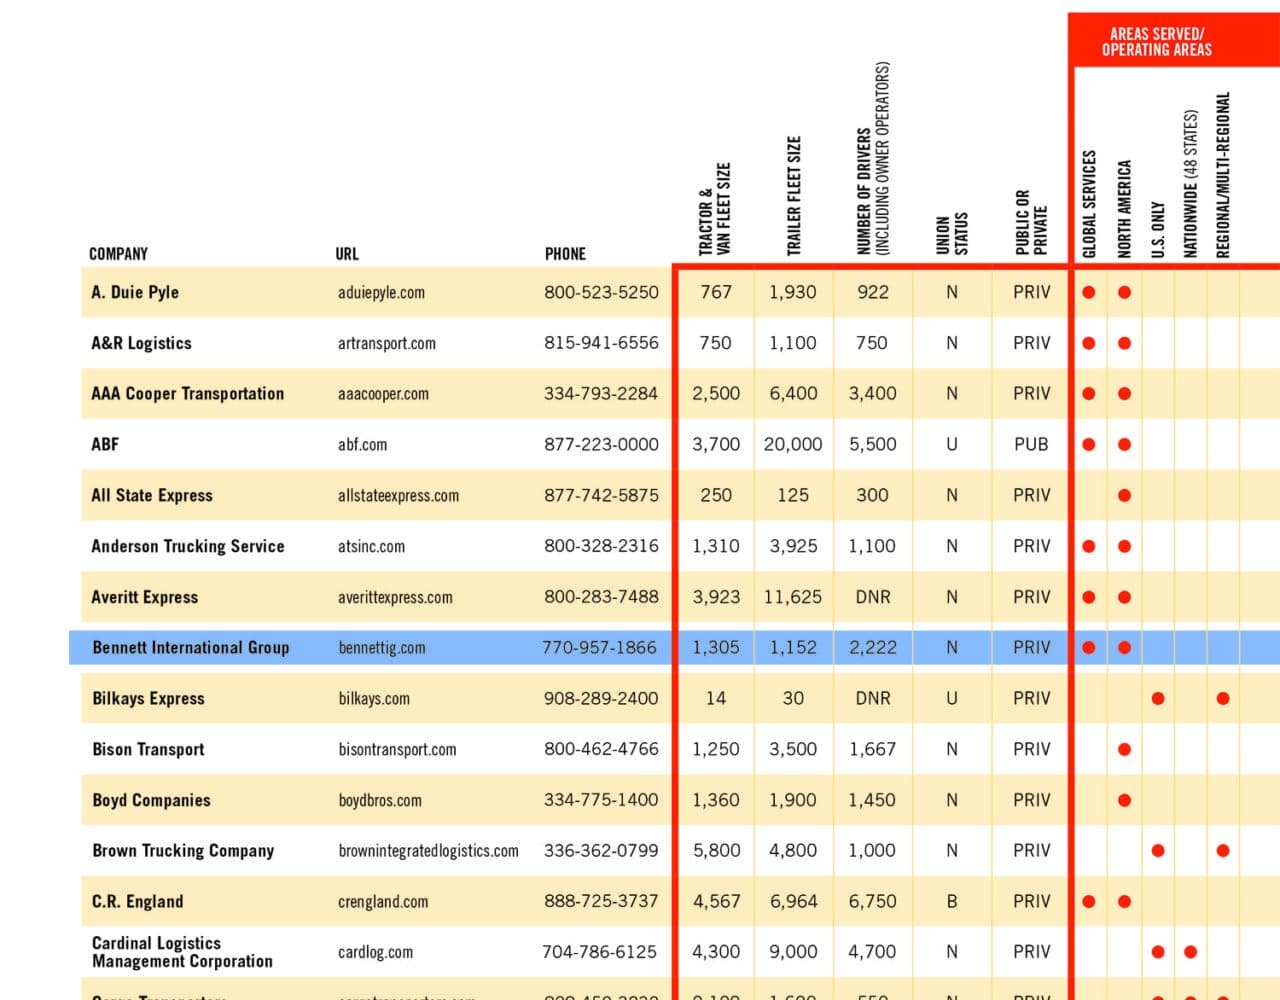The width and height of the screenshot is (1280, 1000).
Task: Click ABF's PUB status cell
Action: point(1031,444)
